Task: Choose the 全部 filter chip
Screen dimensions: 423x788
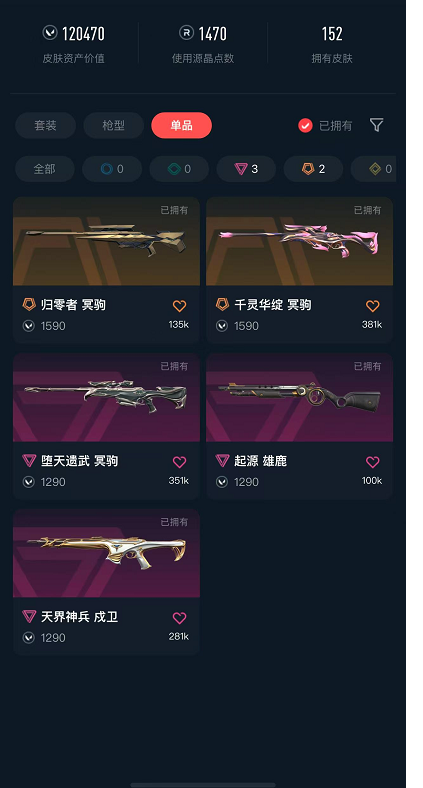Action: coord(45,169)
